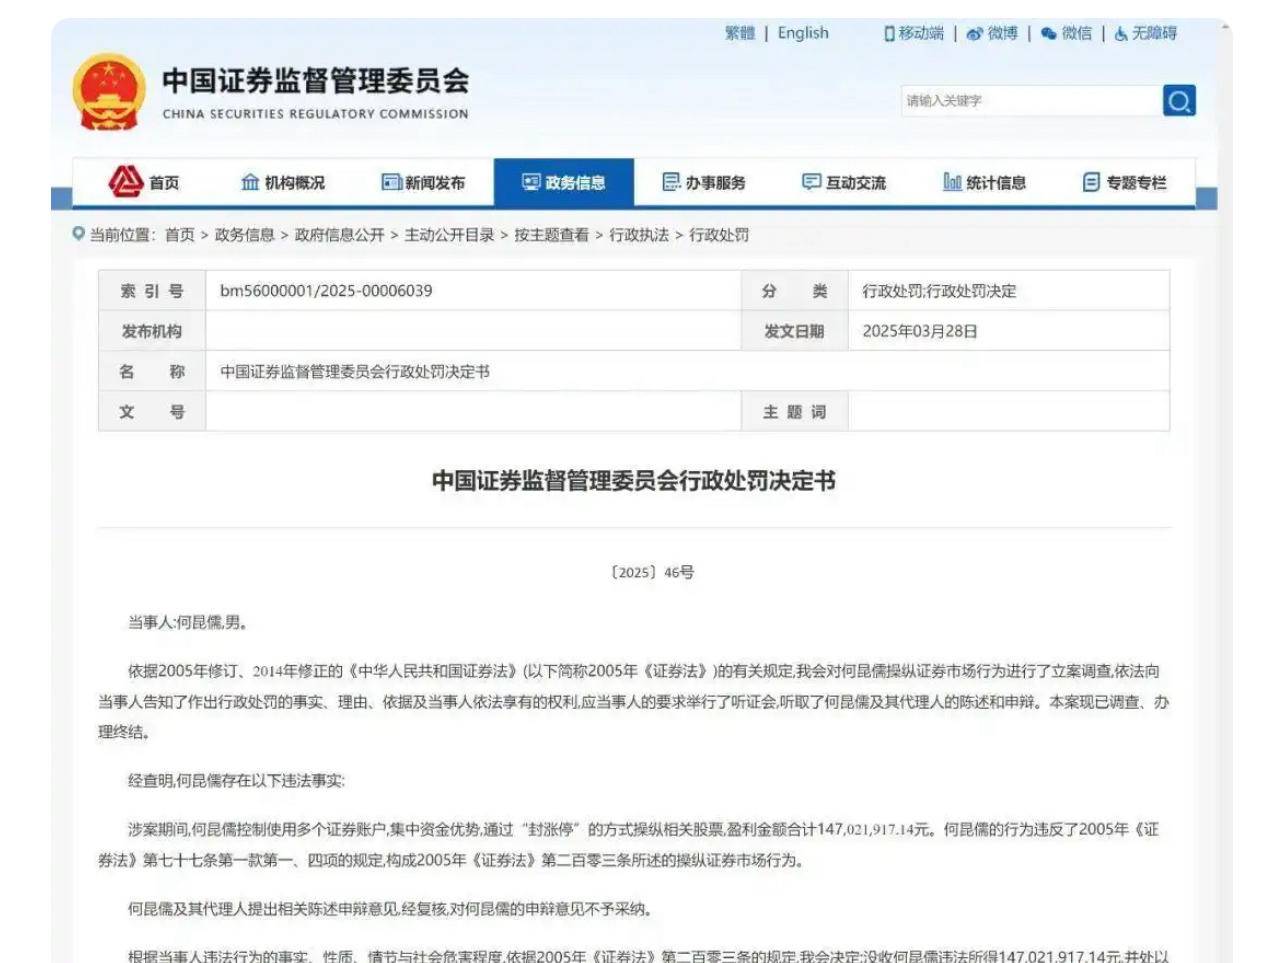This screenshot has width=1284, height=963.
Task: Click the red home icon beside 首页
Action: [126, 181]
